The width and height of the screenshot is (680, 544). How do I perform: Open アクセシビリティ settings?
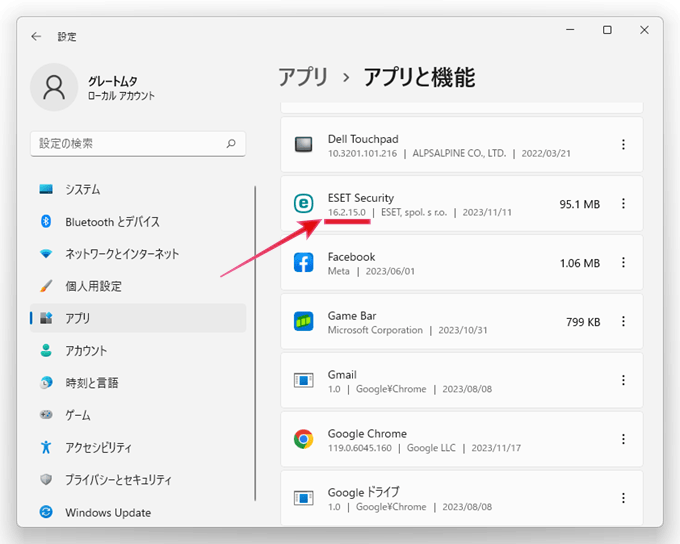pos(138,447)
